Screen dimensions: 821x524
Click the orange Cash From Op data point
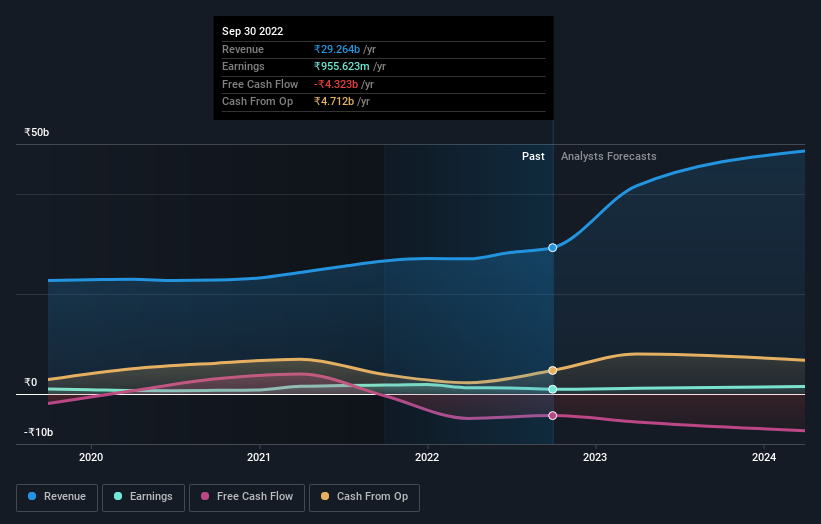click(552, 371)
